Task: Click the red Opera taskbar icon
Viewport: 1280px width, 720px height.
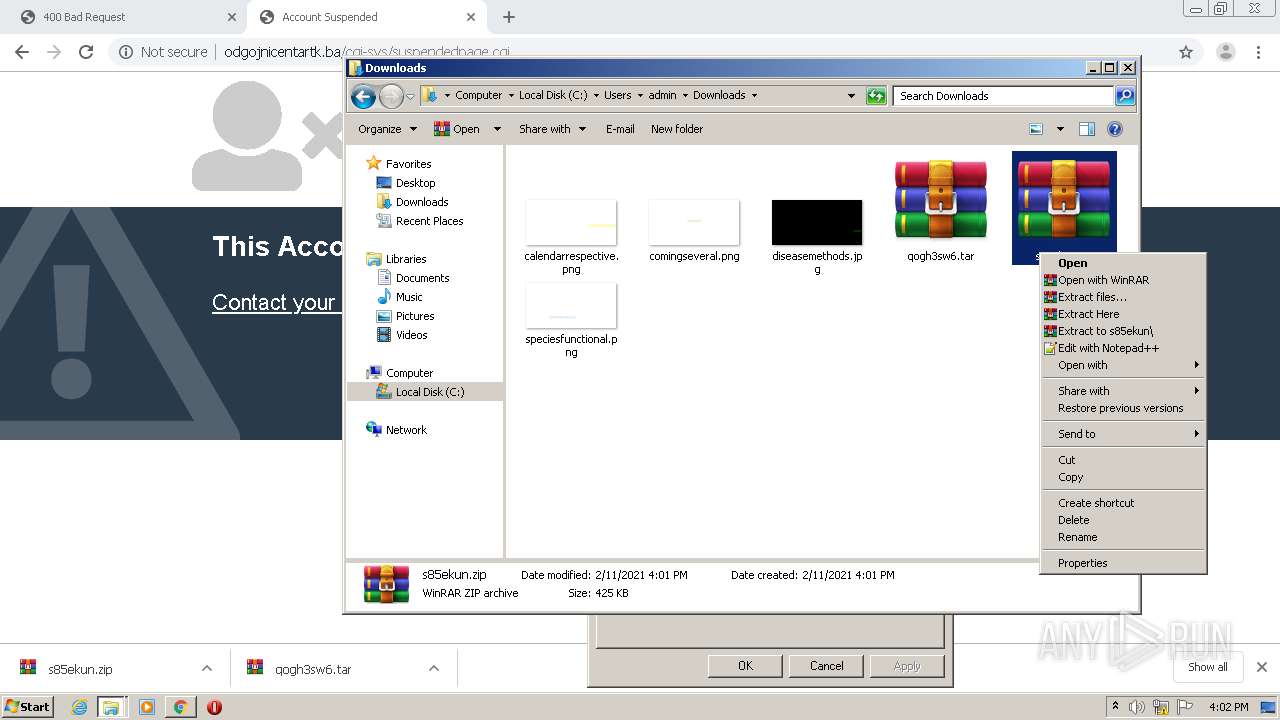Action: pyautogui.click(x=214, y=707)
